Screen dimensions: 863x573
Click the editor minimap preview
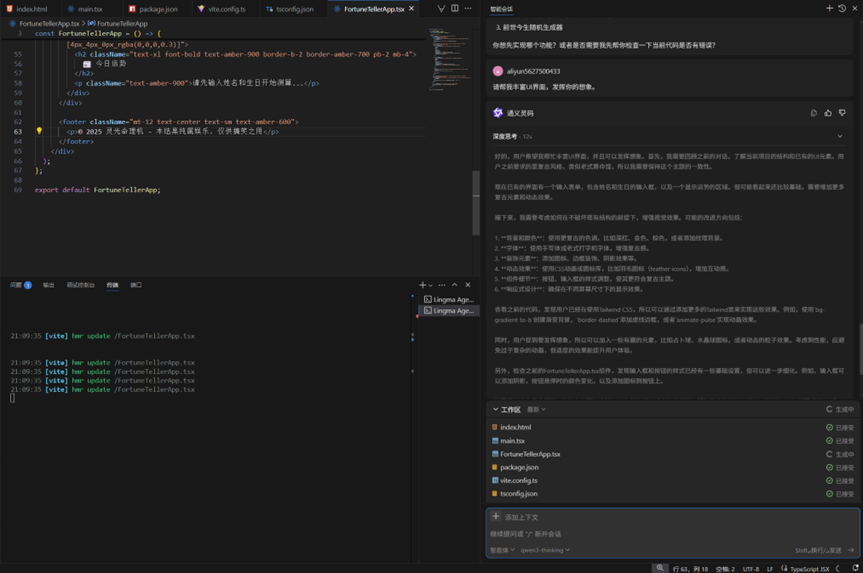tap(449, 58)
